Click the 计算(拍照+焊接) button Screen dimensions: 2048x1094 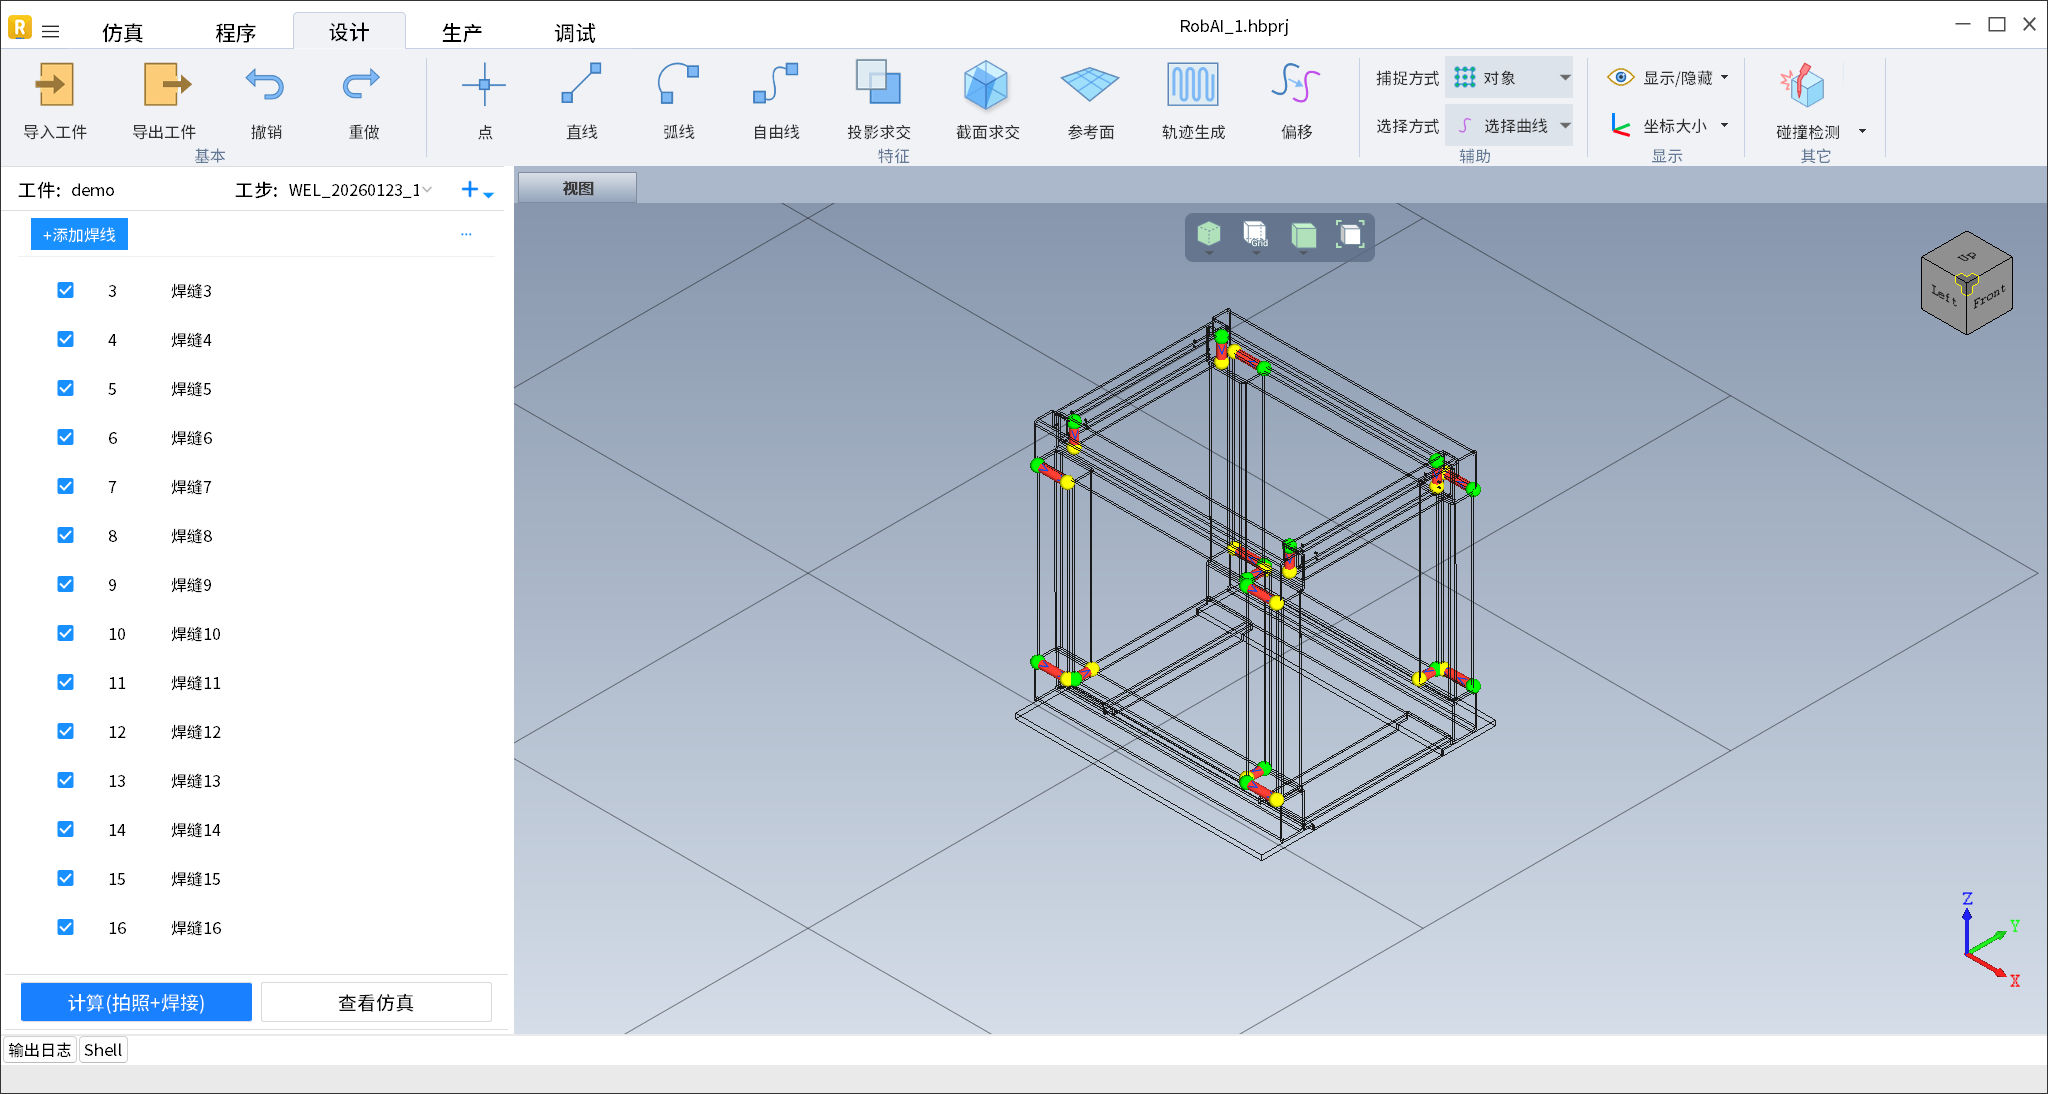(136, 1002)
